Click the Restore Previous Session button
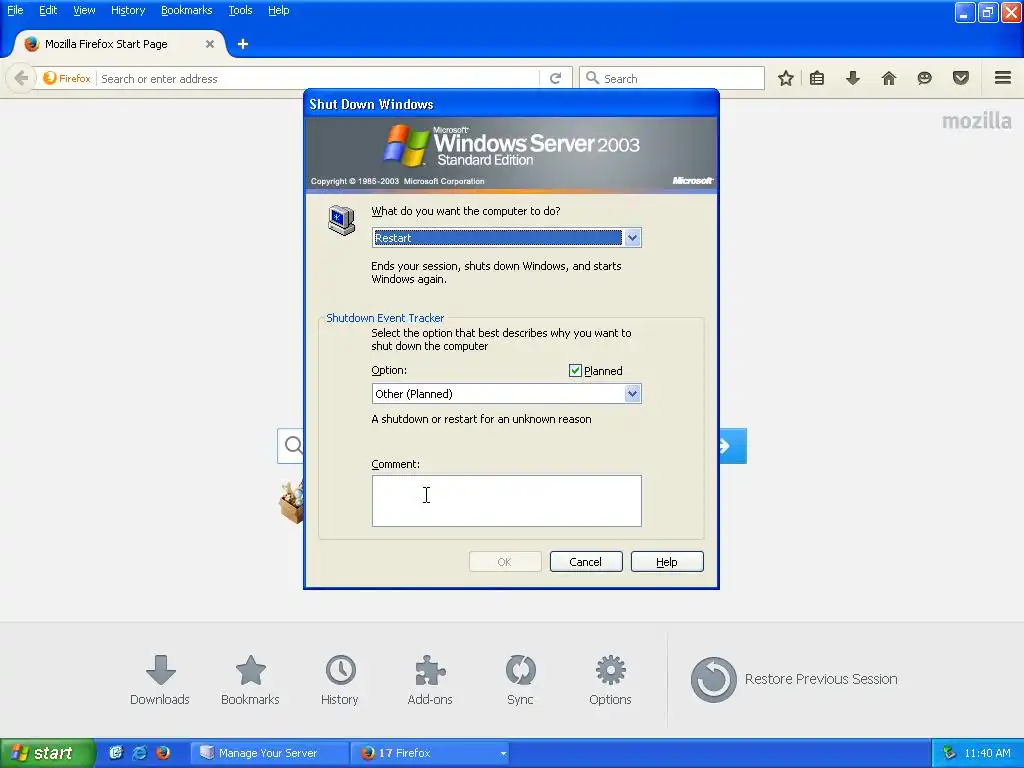 point(794,679)
